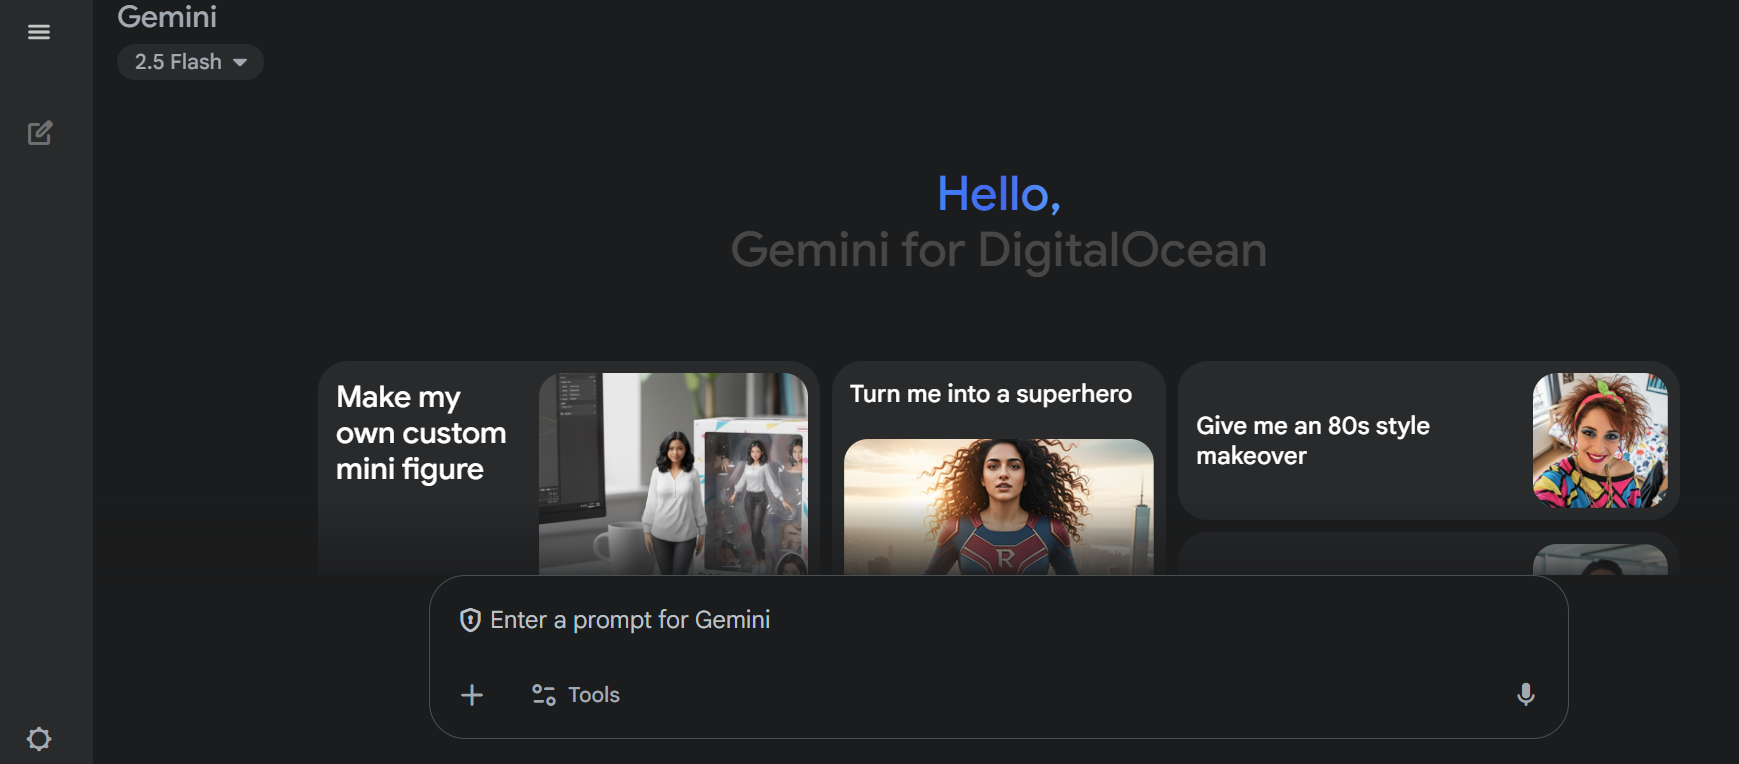Activate the microphone voice input
The image size is (1739, 764).
click(x=1525, y=694)
